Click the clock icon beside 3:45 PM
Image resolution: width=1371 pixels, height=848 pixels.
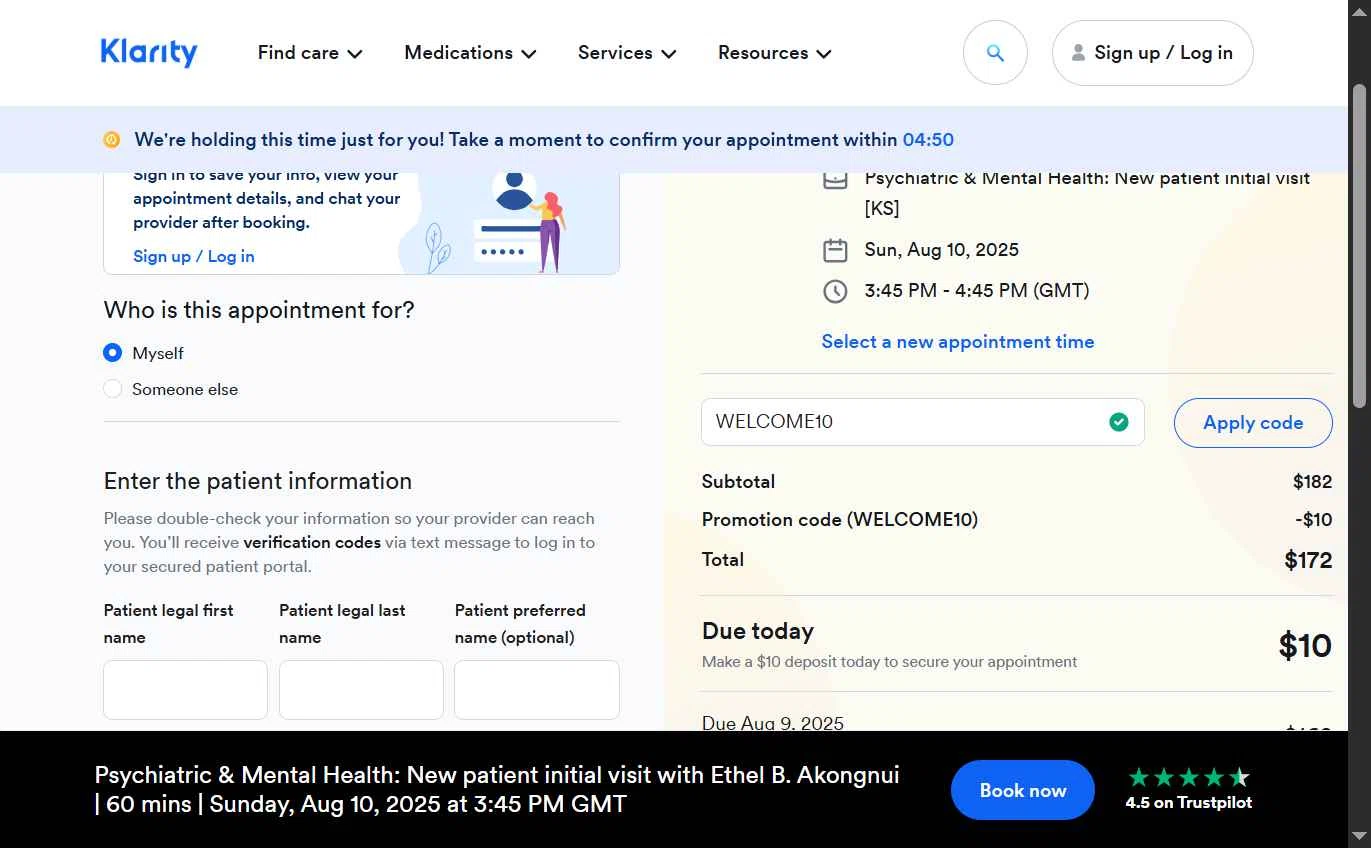[x=835, y=291]
